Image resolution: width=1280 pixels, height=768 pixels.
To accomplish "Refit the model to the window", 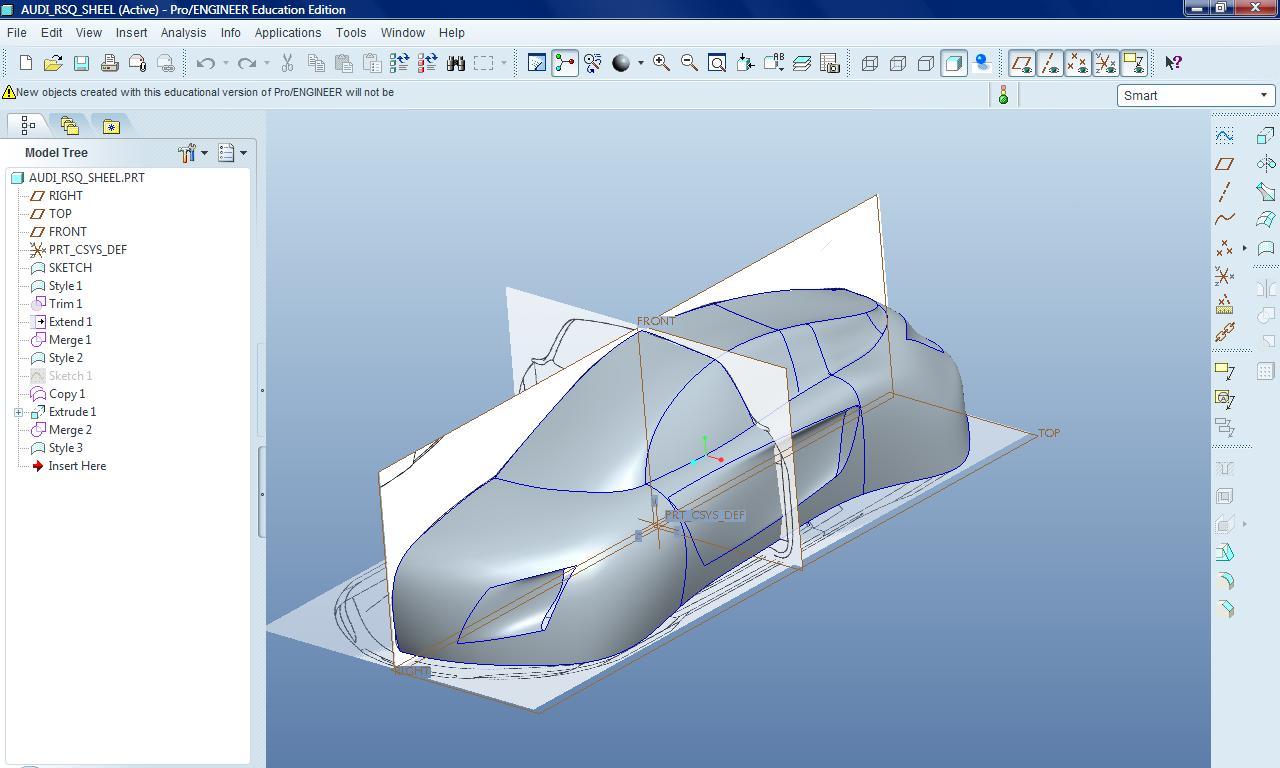I will click(716, 62).
